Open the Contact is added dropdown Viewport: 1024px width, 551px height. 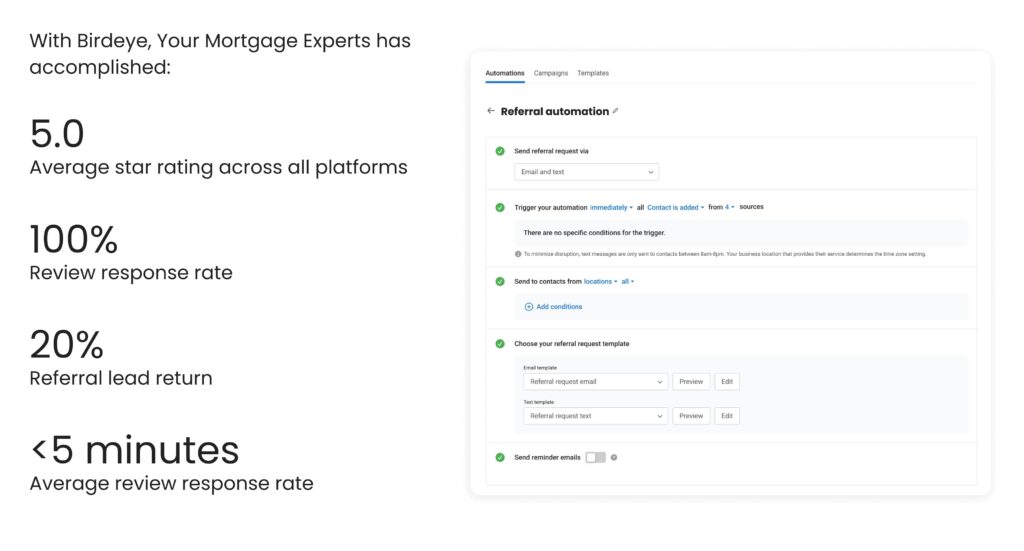675,207
